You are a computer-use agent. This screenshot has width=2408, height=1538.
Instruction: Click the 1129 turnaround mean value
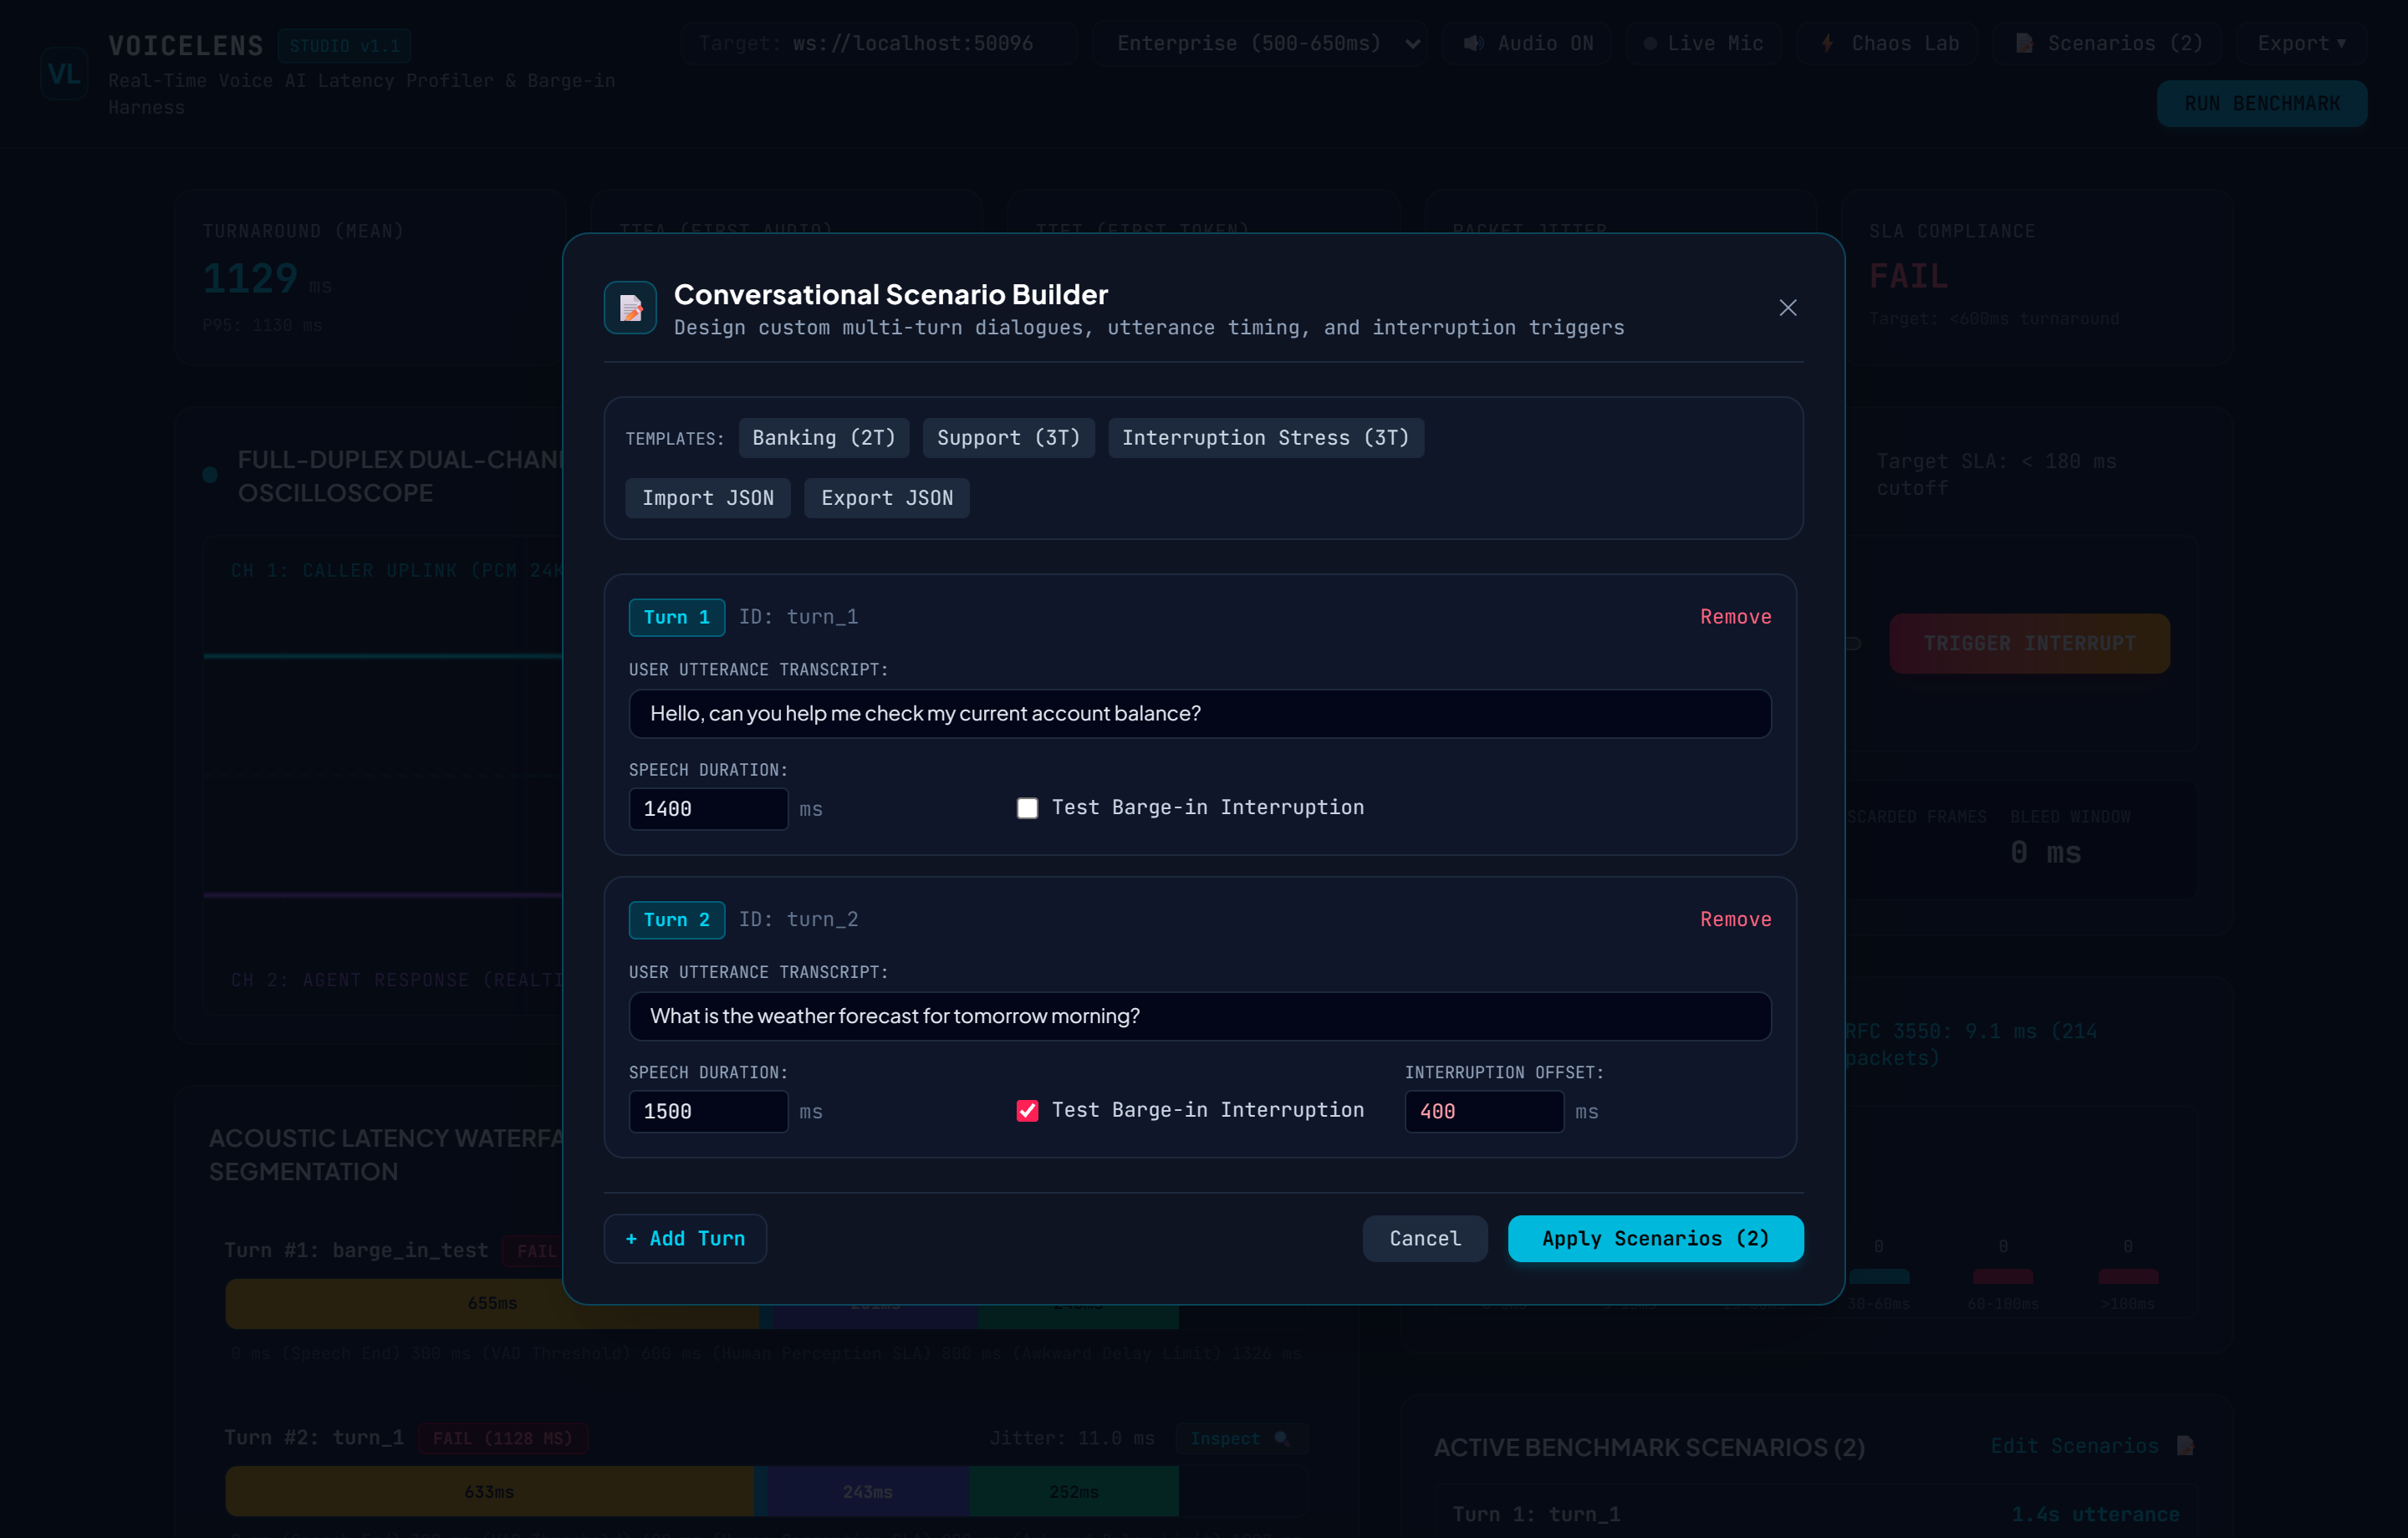click(x=250, y=278)
